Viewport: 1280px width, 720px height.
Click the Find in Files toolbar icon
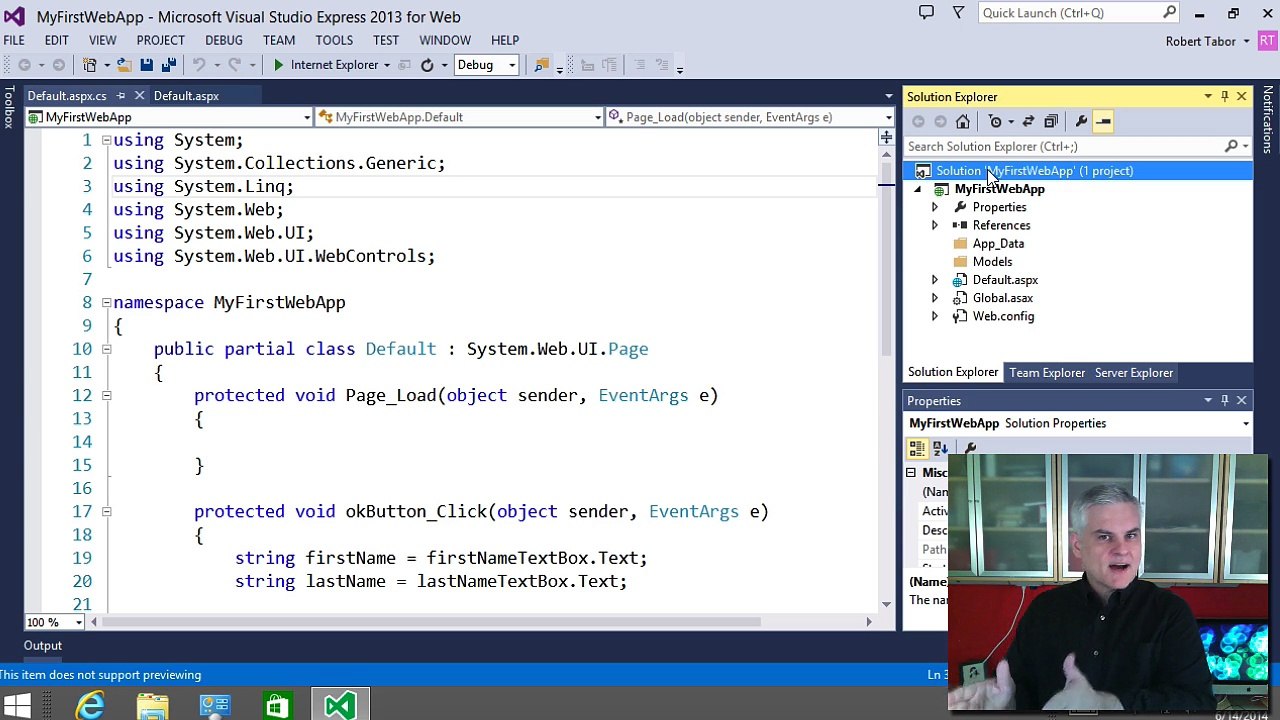click(x=541, y=65)
